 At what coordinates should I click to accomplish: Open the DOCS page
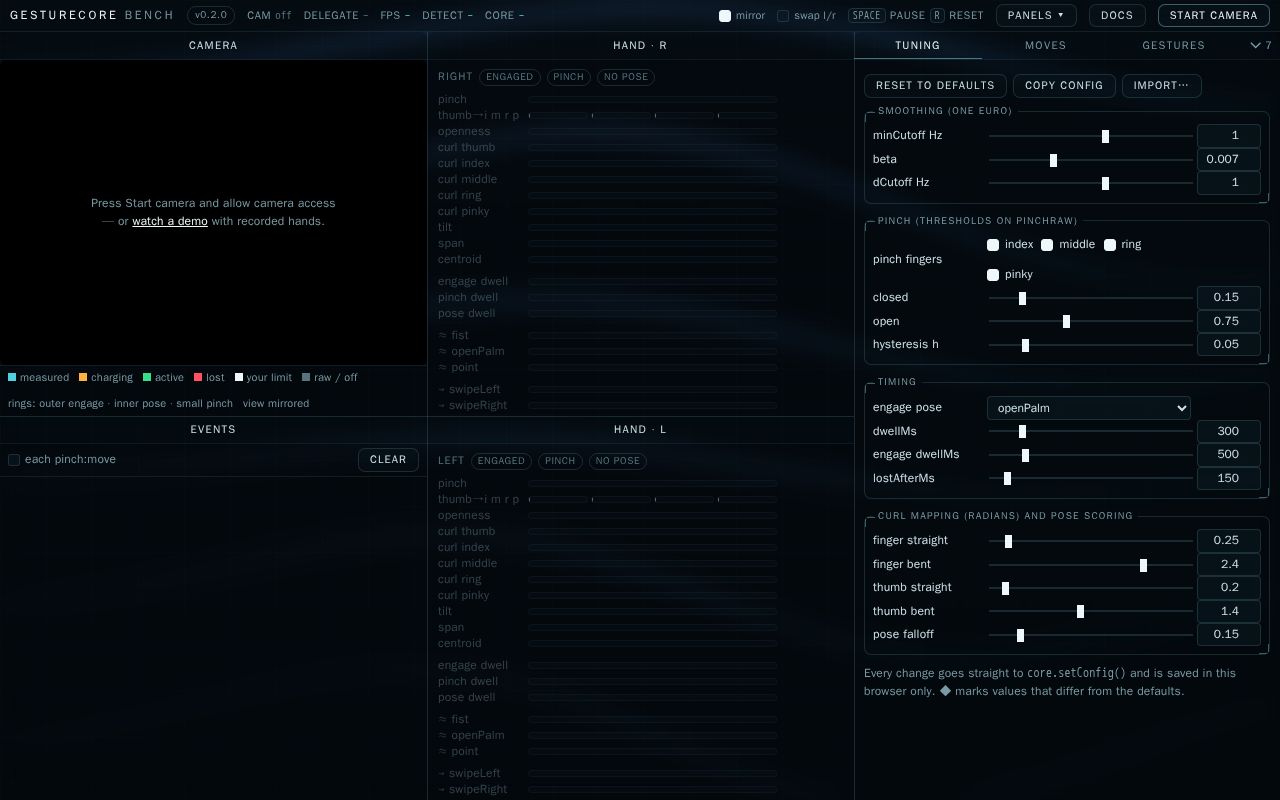(1117, 15)
